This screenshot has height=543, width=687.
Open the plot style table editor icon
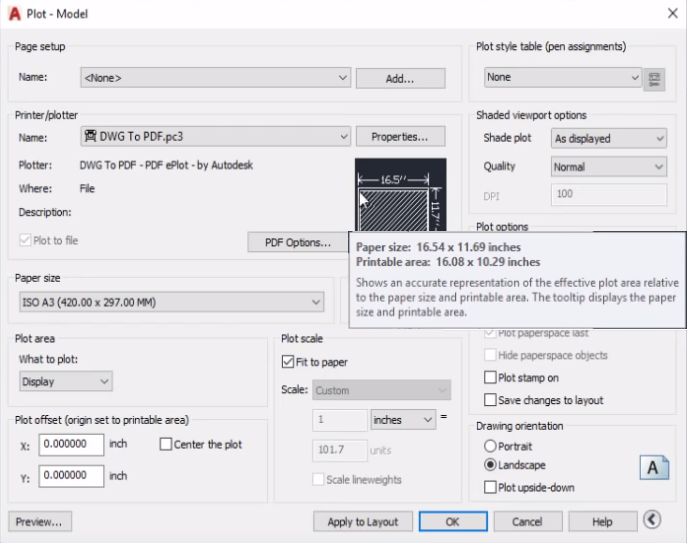pyautogui.click(x=654, y=80)
